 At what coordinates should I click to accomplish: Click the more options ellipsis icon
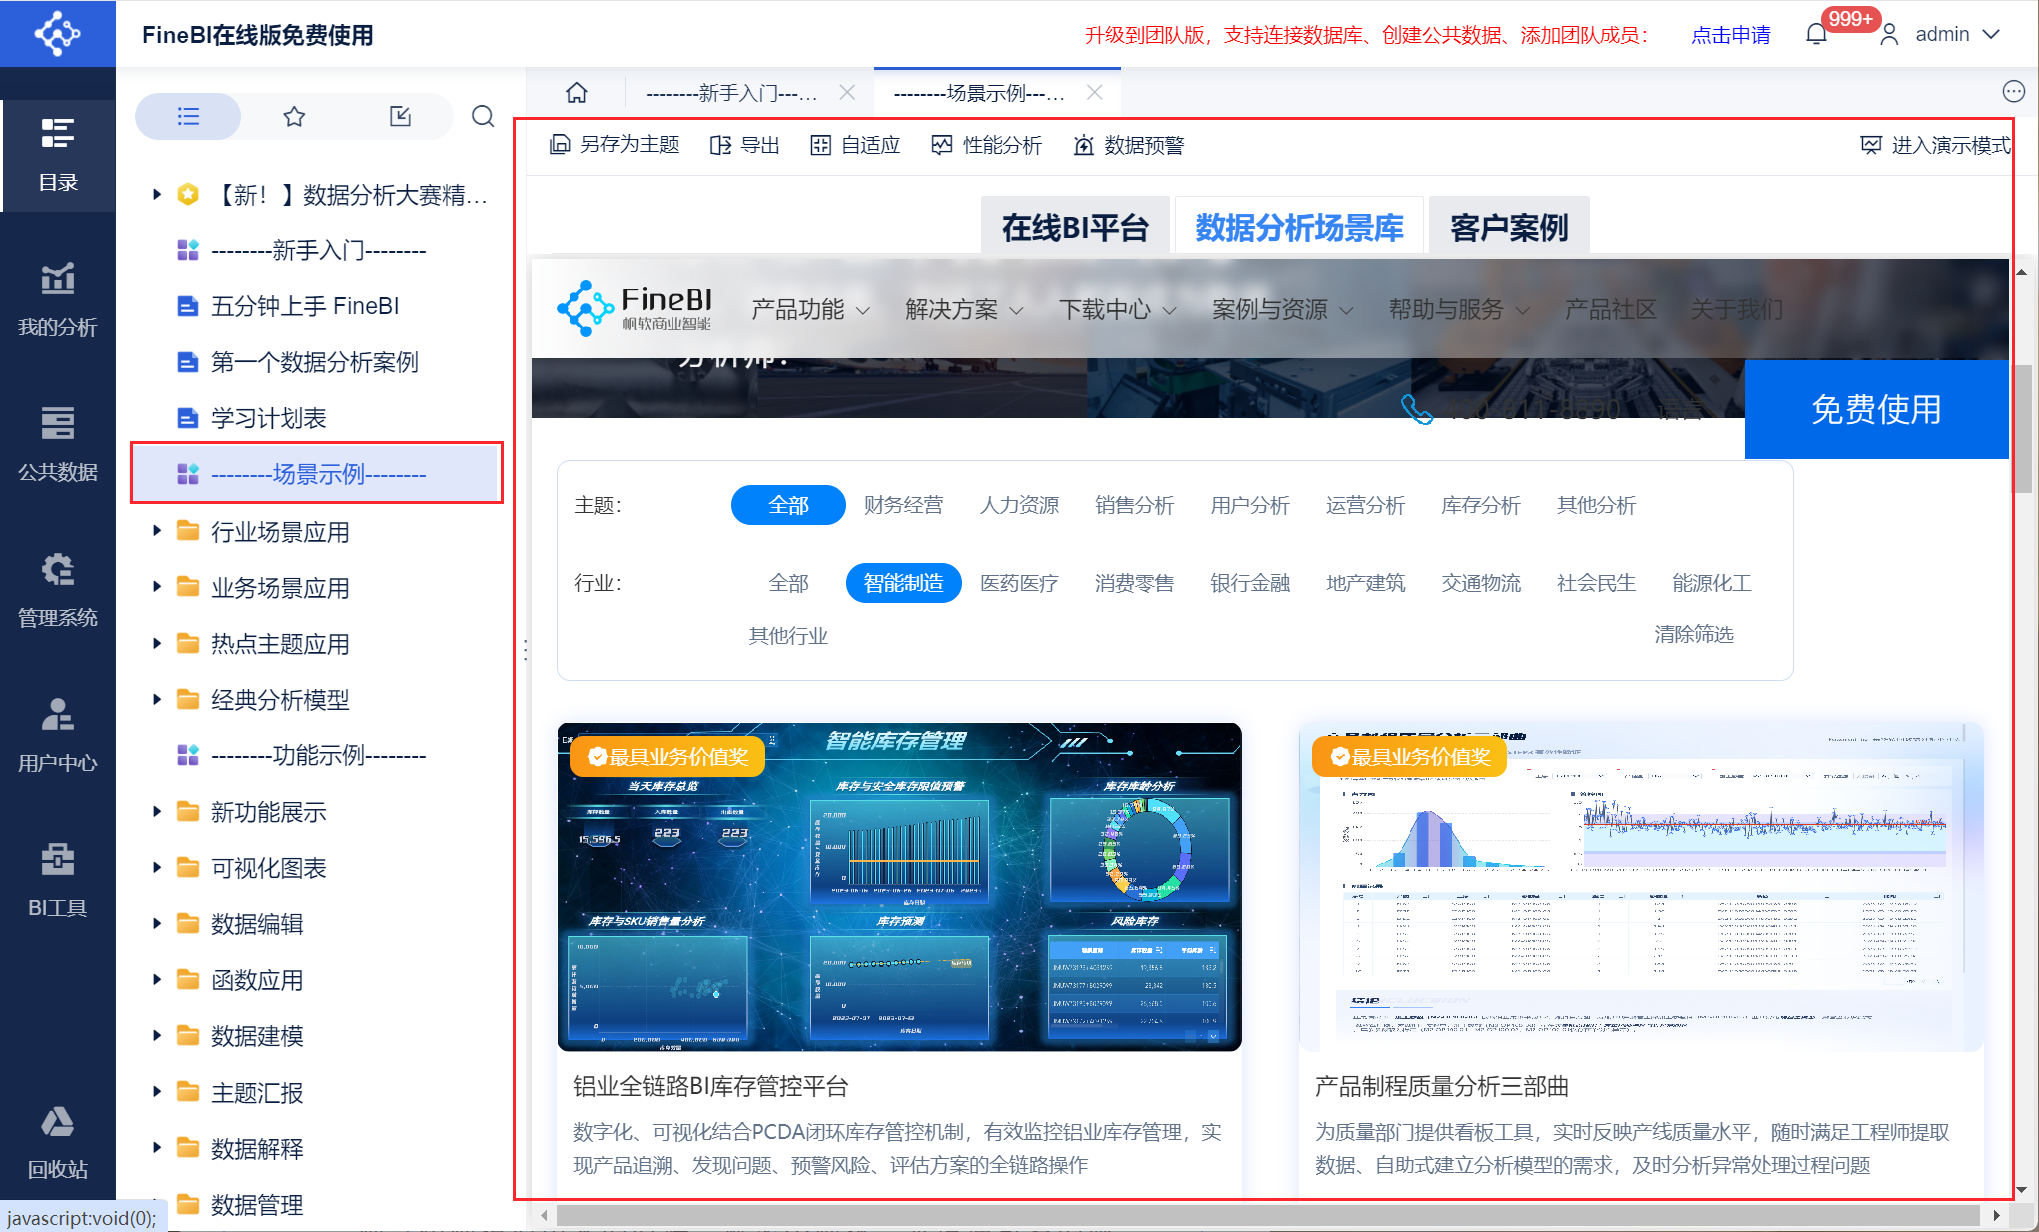click(x=2014, y=92)
